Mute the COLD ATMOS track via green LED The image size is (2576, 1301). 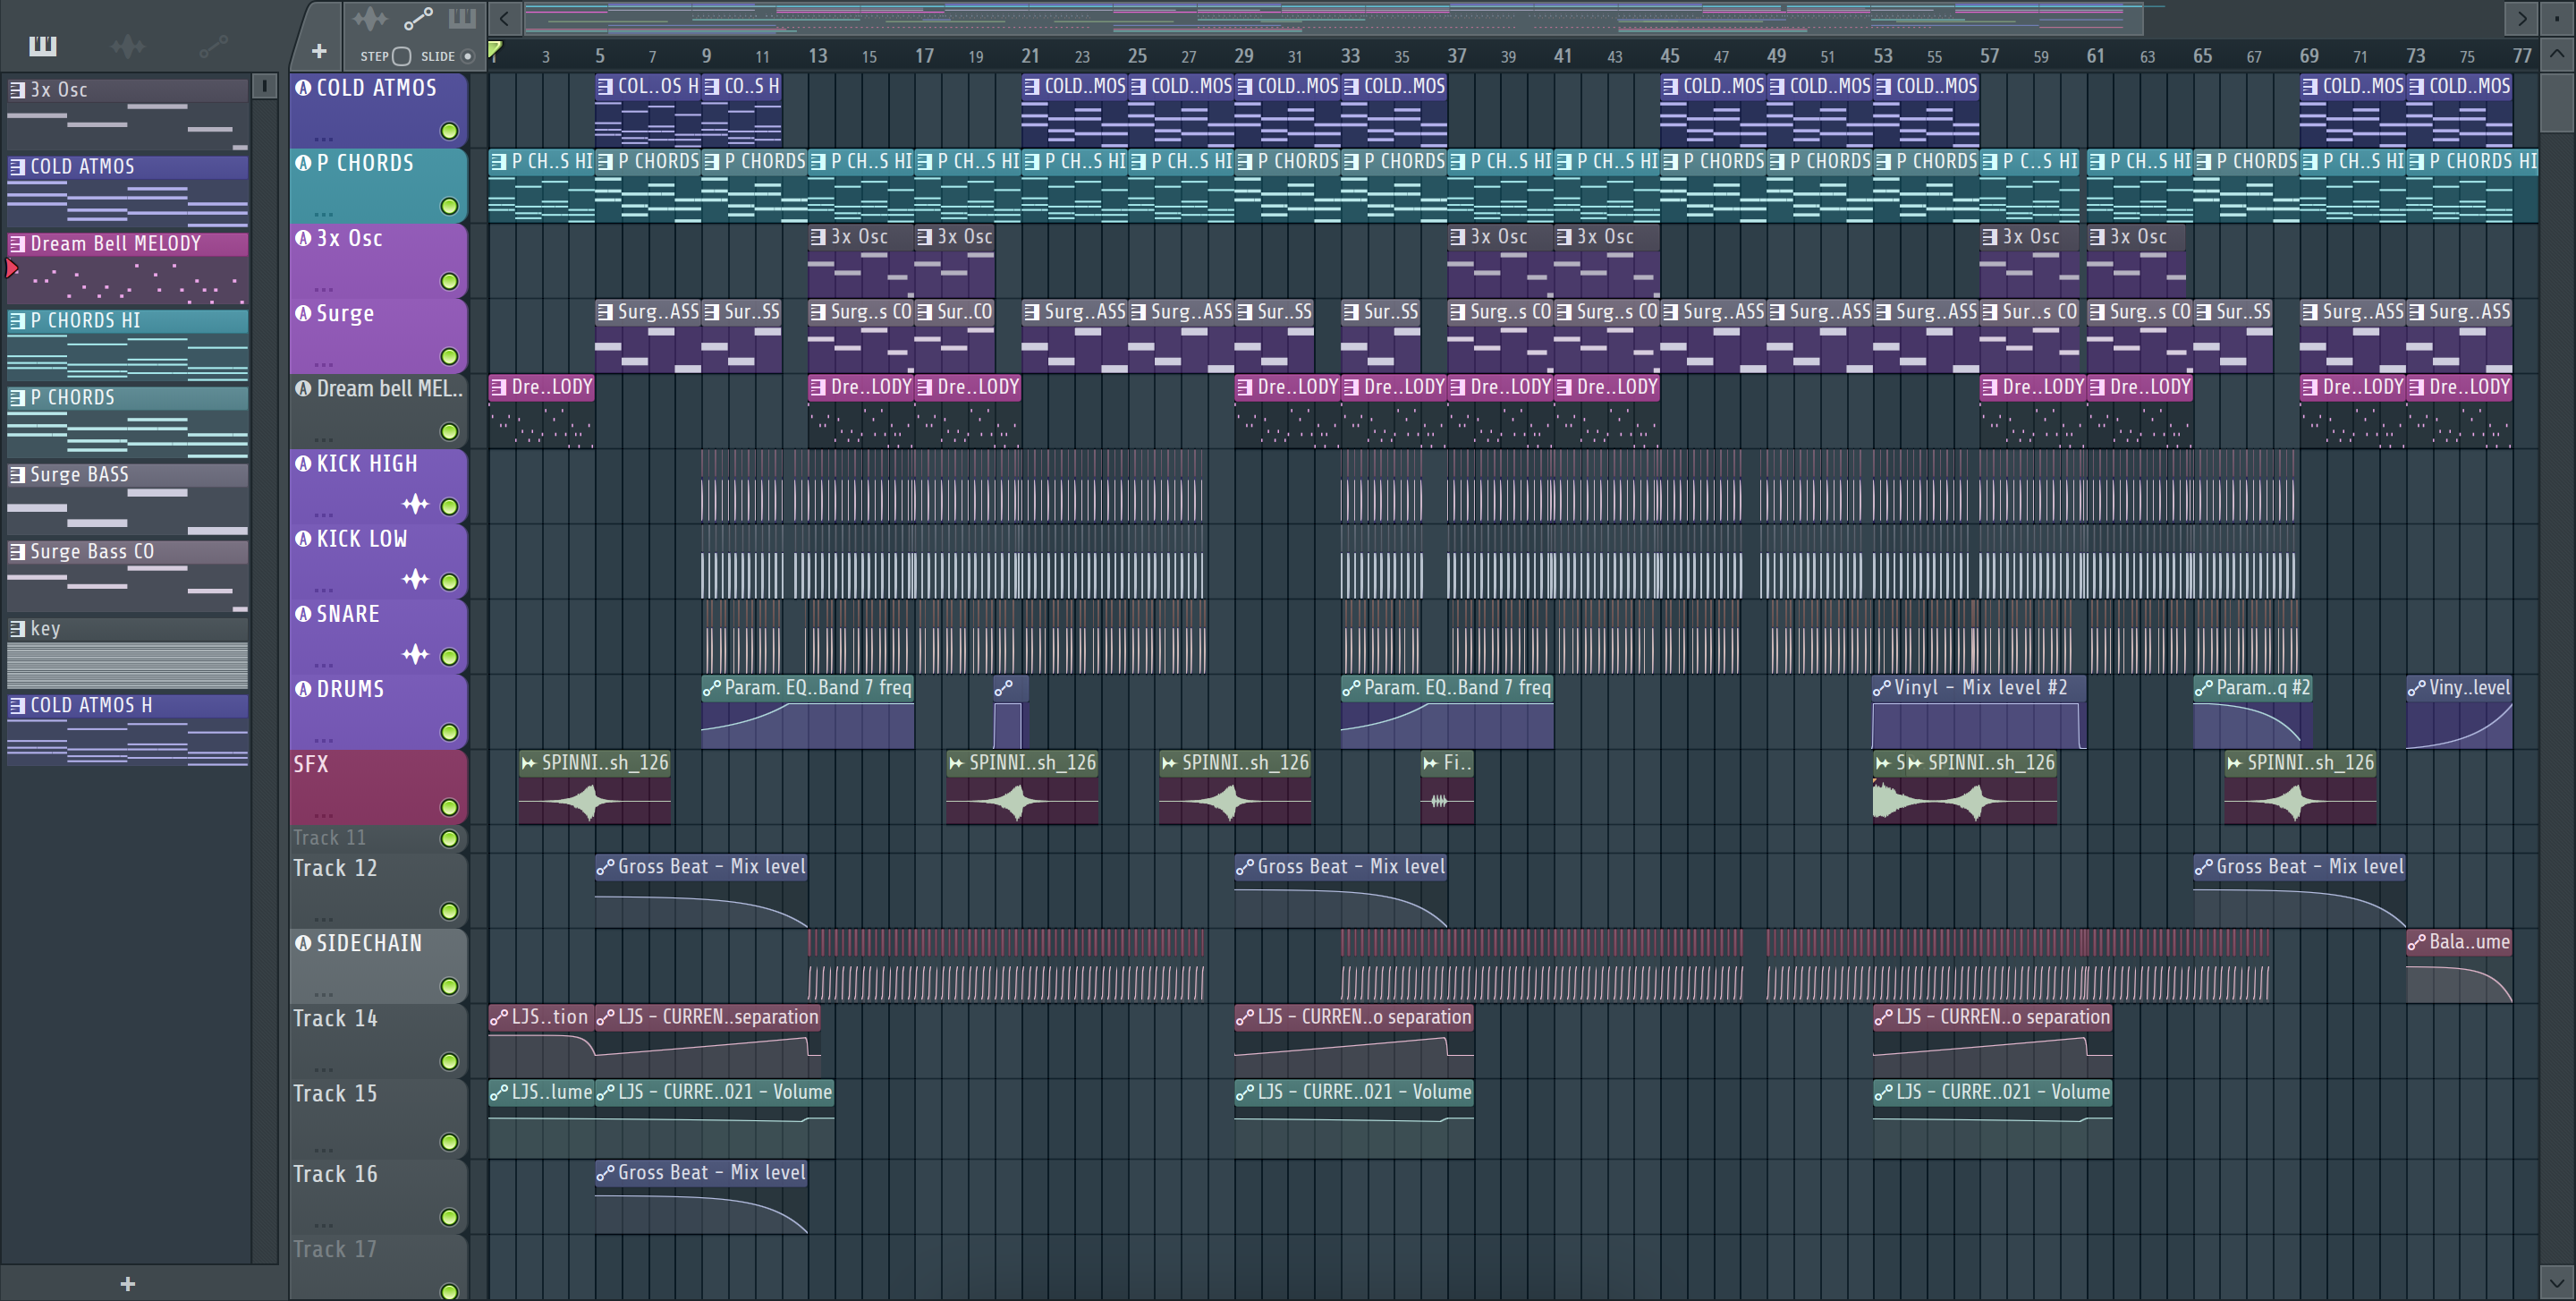[449, 131]
